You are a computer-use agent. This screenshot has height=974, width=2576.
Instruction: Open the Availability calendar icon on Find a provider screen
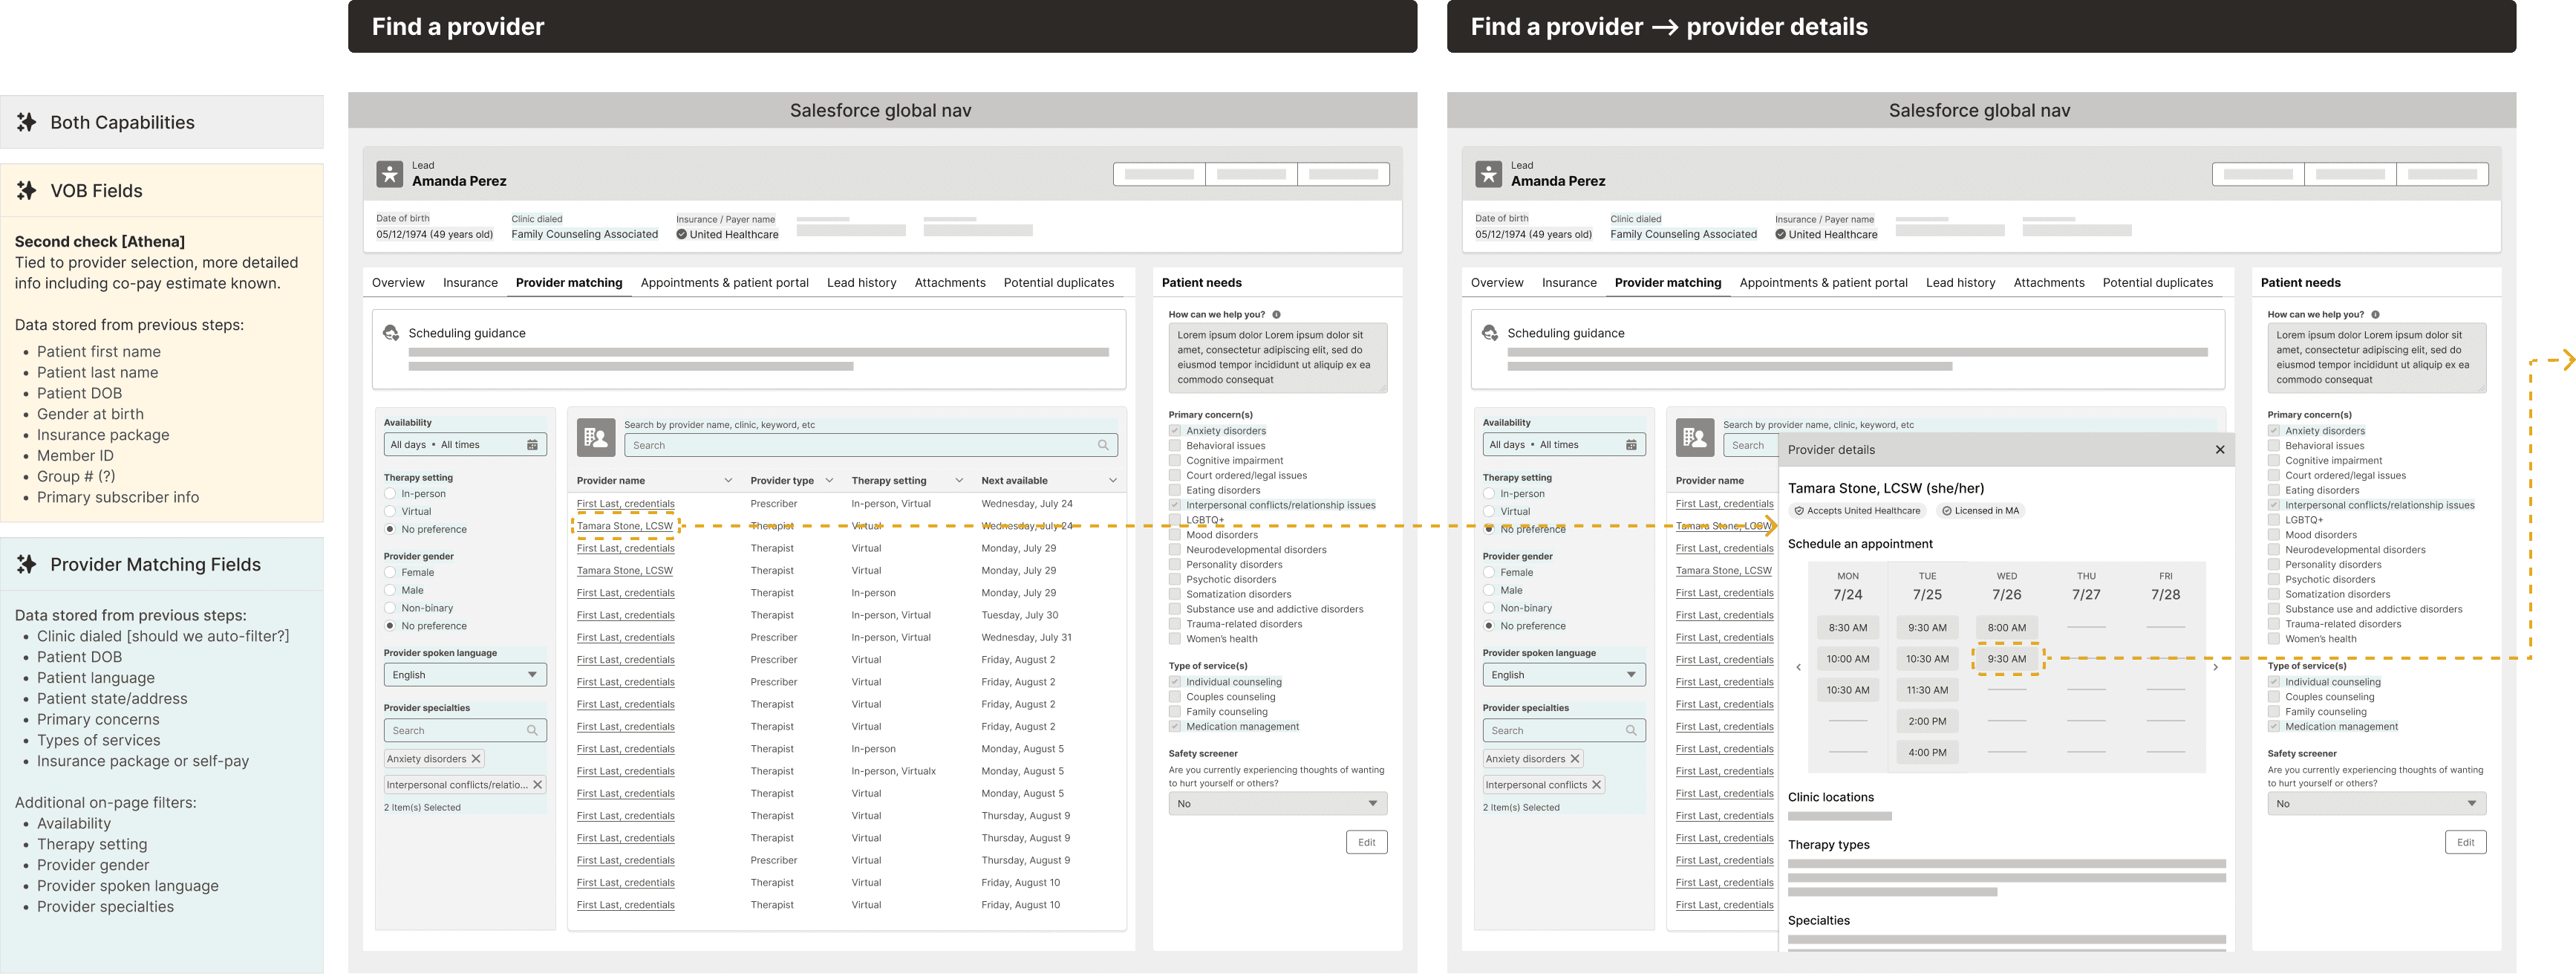[x=532, y=445]
